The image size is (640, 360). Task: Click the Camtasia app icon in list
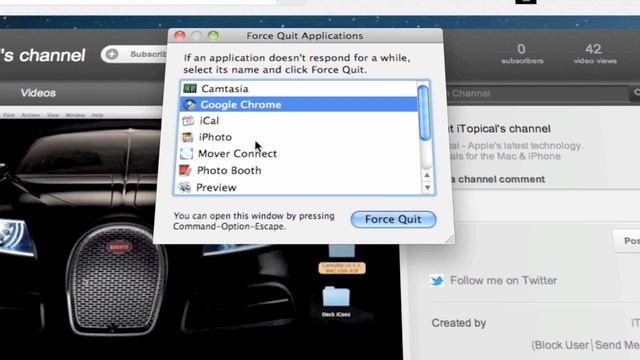(x=190, y=89)
